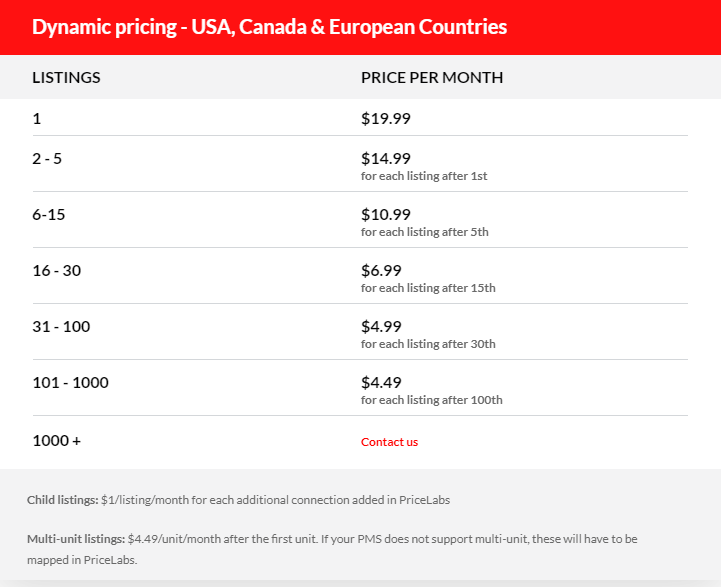Click the $6.99 price

(381, 270)
